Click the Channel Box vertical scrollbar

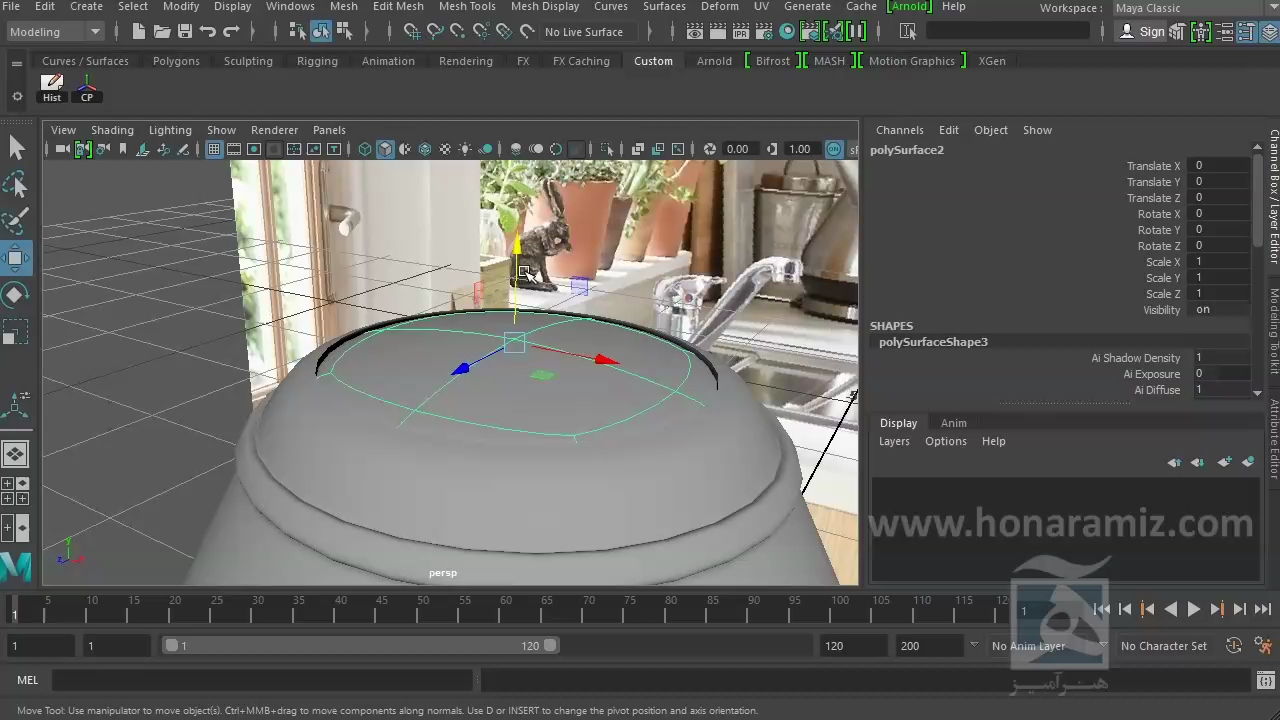point(1257,200)
